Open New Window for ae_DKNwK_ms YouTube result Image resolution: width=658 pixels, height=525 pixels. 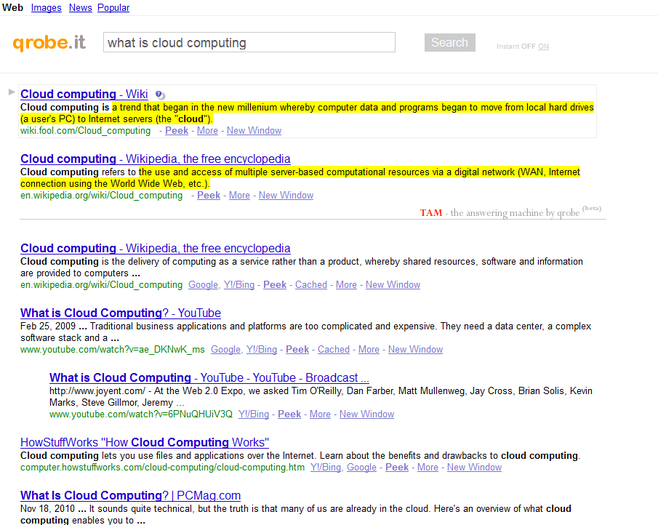coord(415,349)
